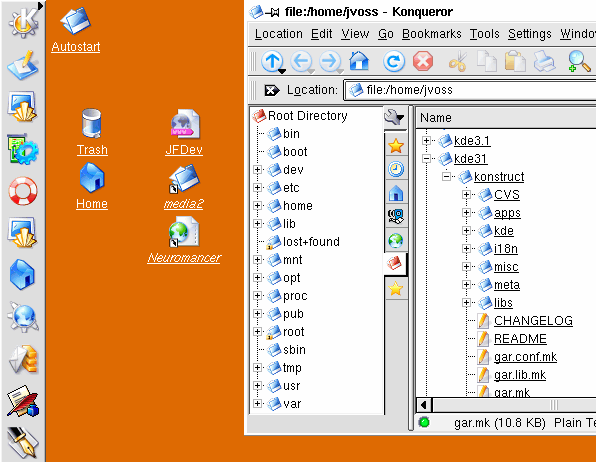Expand the dev folder in sidebar tree

tap(257, 170)
